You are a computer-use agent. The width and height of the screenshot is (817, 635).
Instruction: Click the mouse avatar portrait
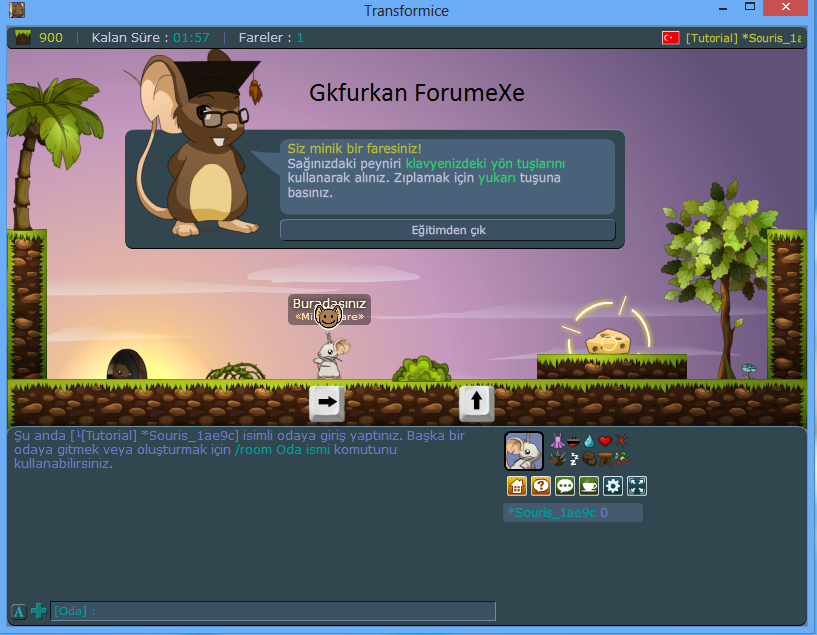coord(524,451)
